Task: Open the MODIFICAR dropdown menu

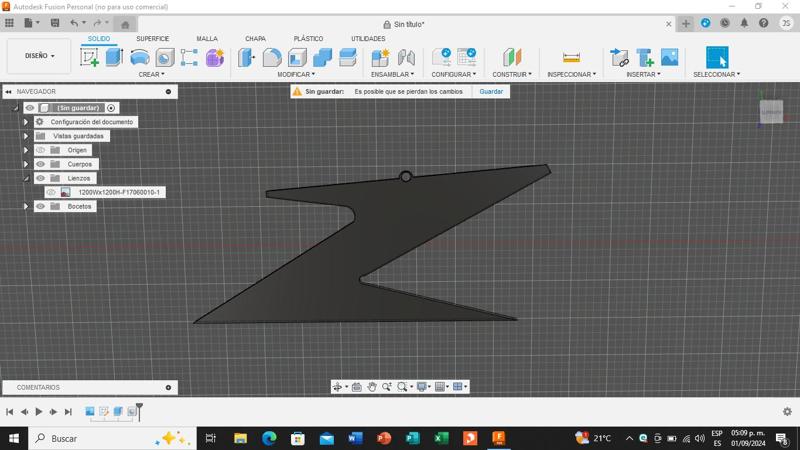Action: point(296,74)
